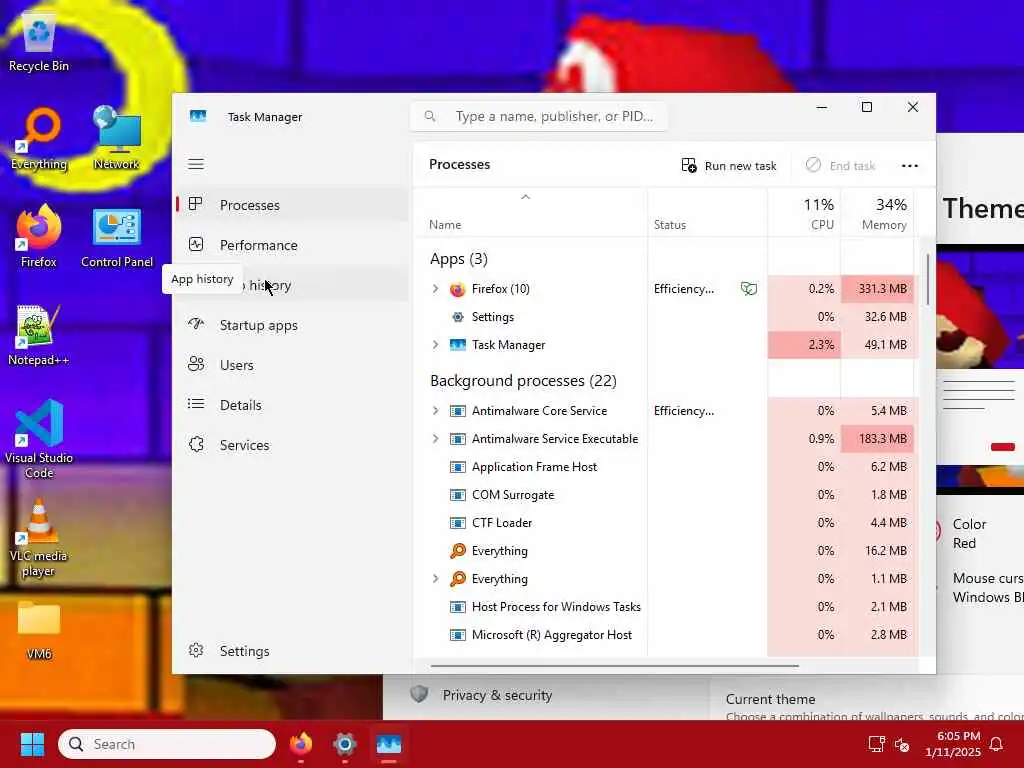Screen dimensions: 1024x768
Task: Select Microsoft (R) Aggregator Host process
Action: pyautogui.click(x=665, y=635)
